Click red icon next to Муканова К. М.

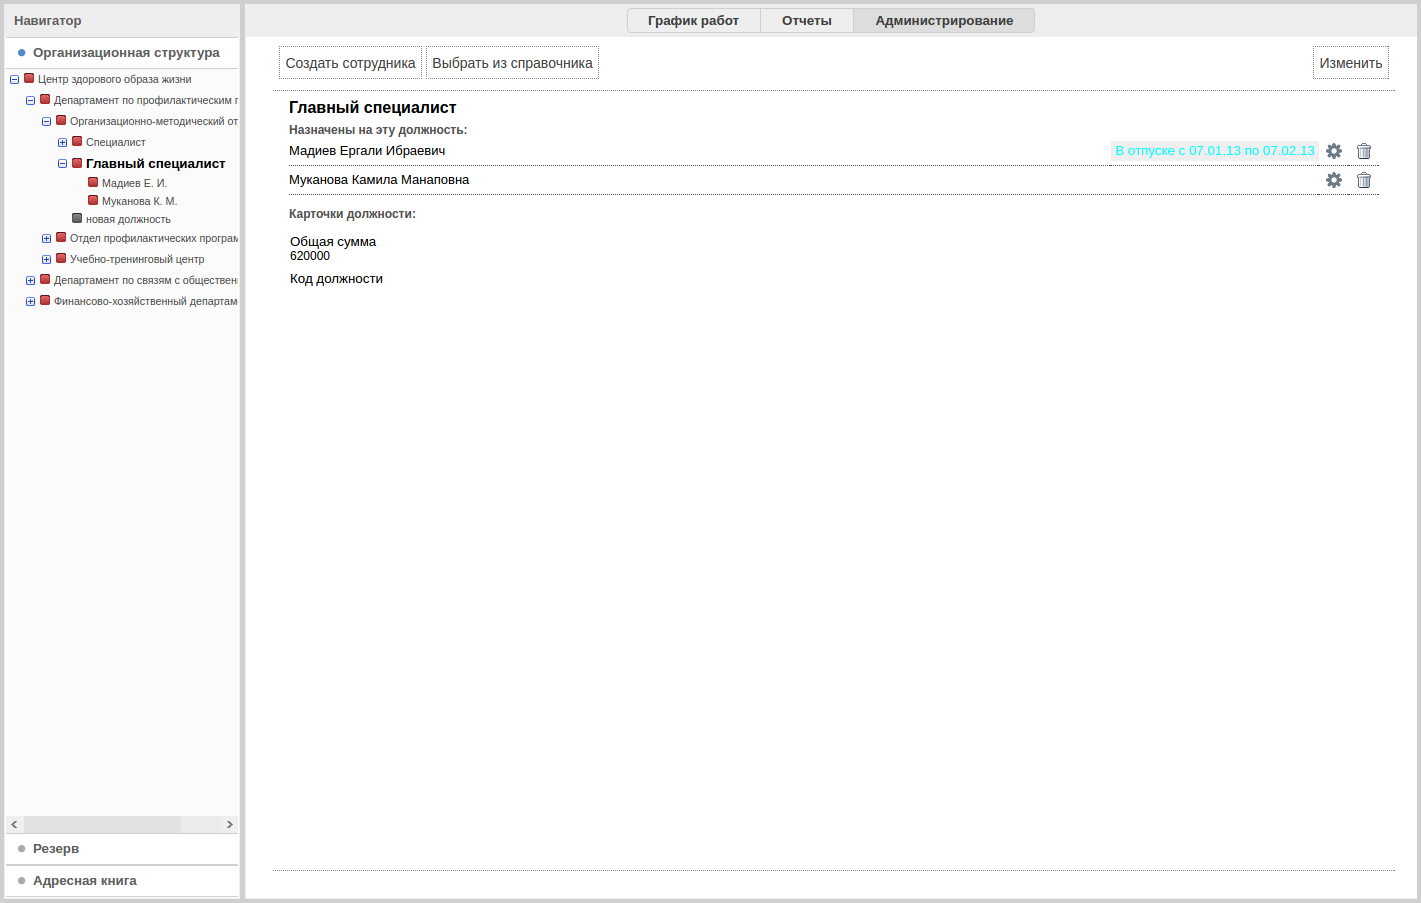[93, 200]
